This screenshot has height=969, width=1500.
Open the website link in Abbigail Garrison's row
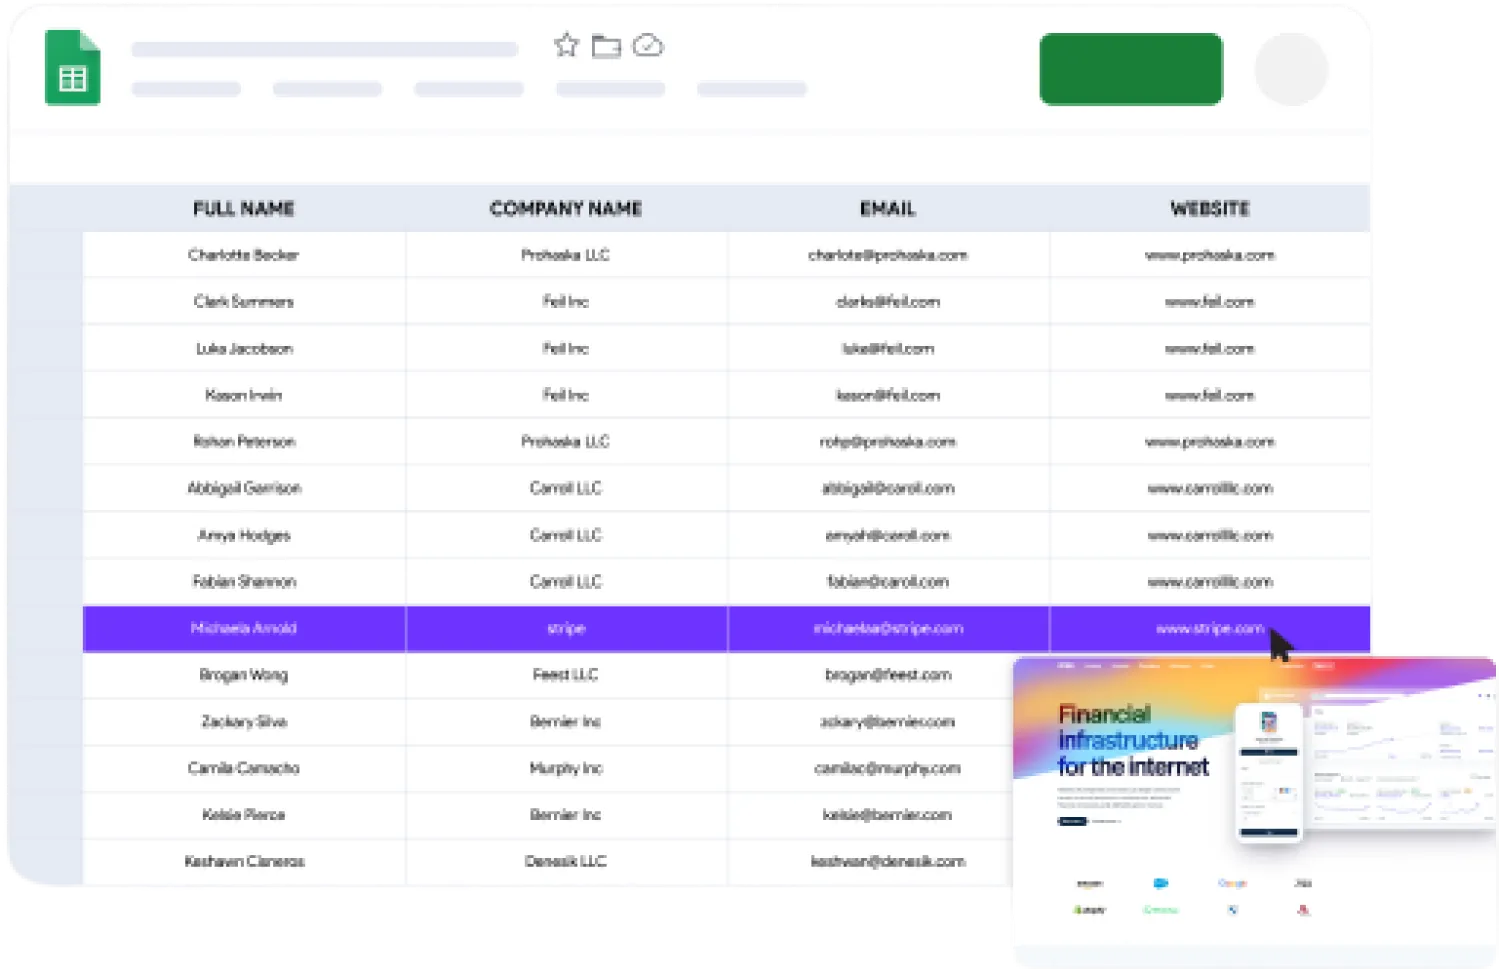pos(1210,488)
